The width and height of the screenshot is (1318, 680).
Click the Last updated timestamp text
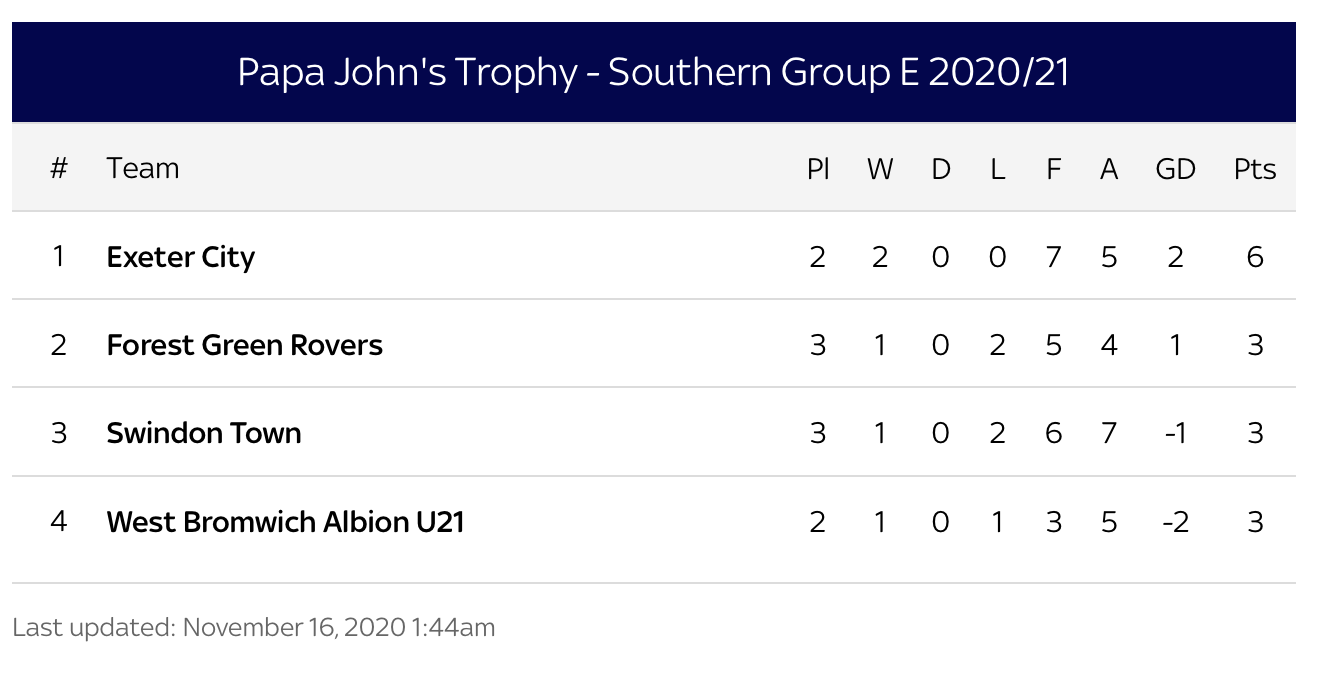[254, 627]
